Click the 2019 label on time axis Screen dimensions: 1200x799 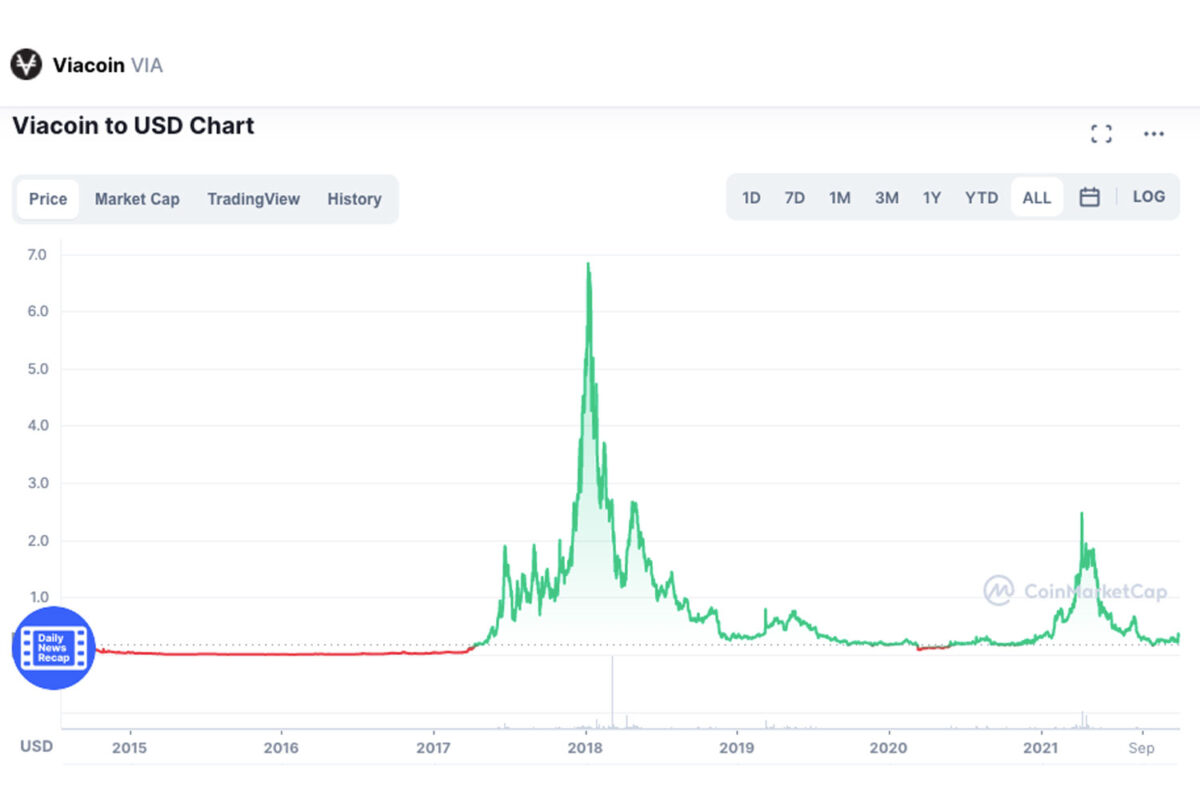[736, 747]
